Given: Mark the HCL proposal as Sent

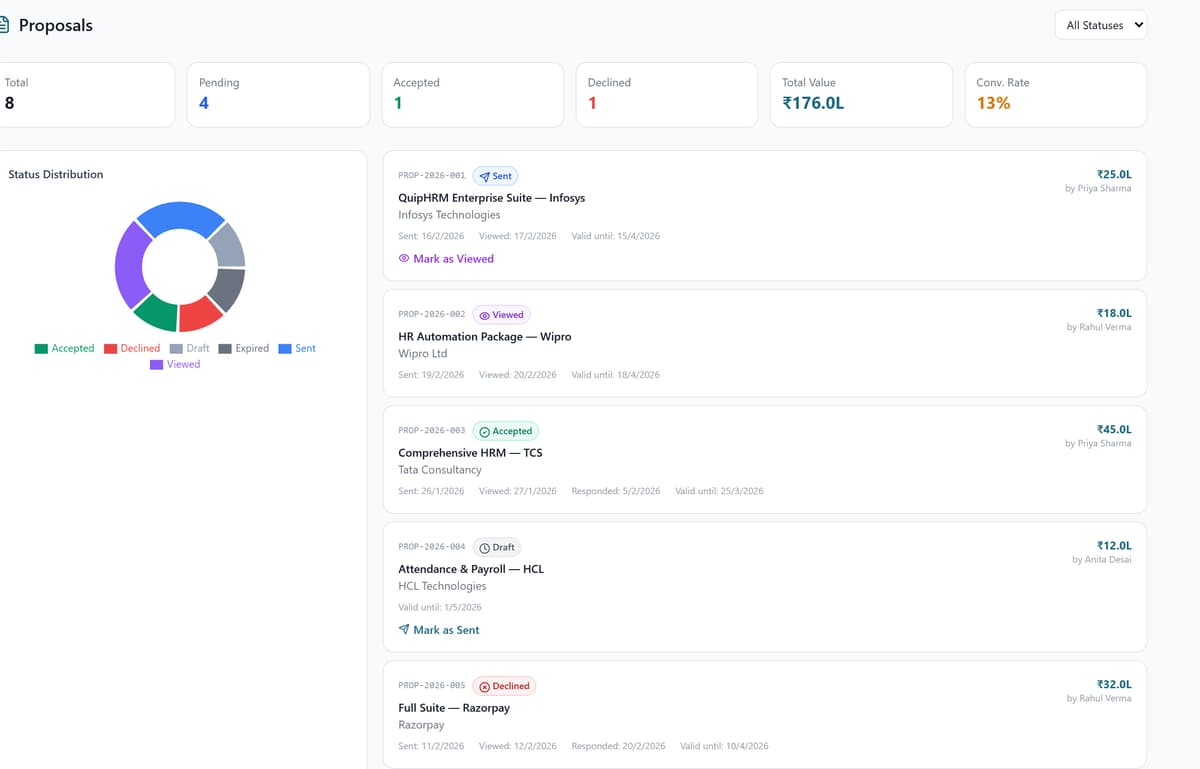Looking at the screenshot, I should 439,630.
